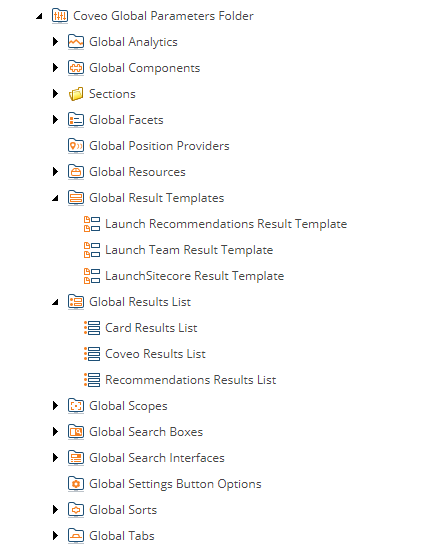Click the Launch Team Result Template icon
The width and height of the screenshot is (429, 552).
[92, 250]
